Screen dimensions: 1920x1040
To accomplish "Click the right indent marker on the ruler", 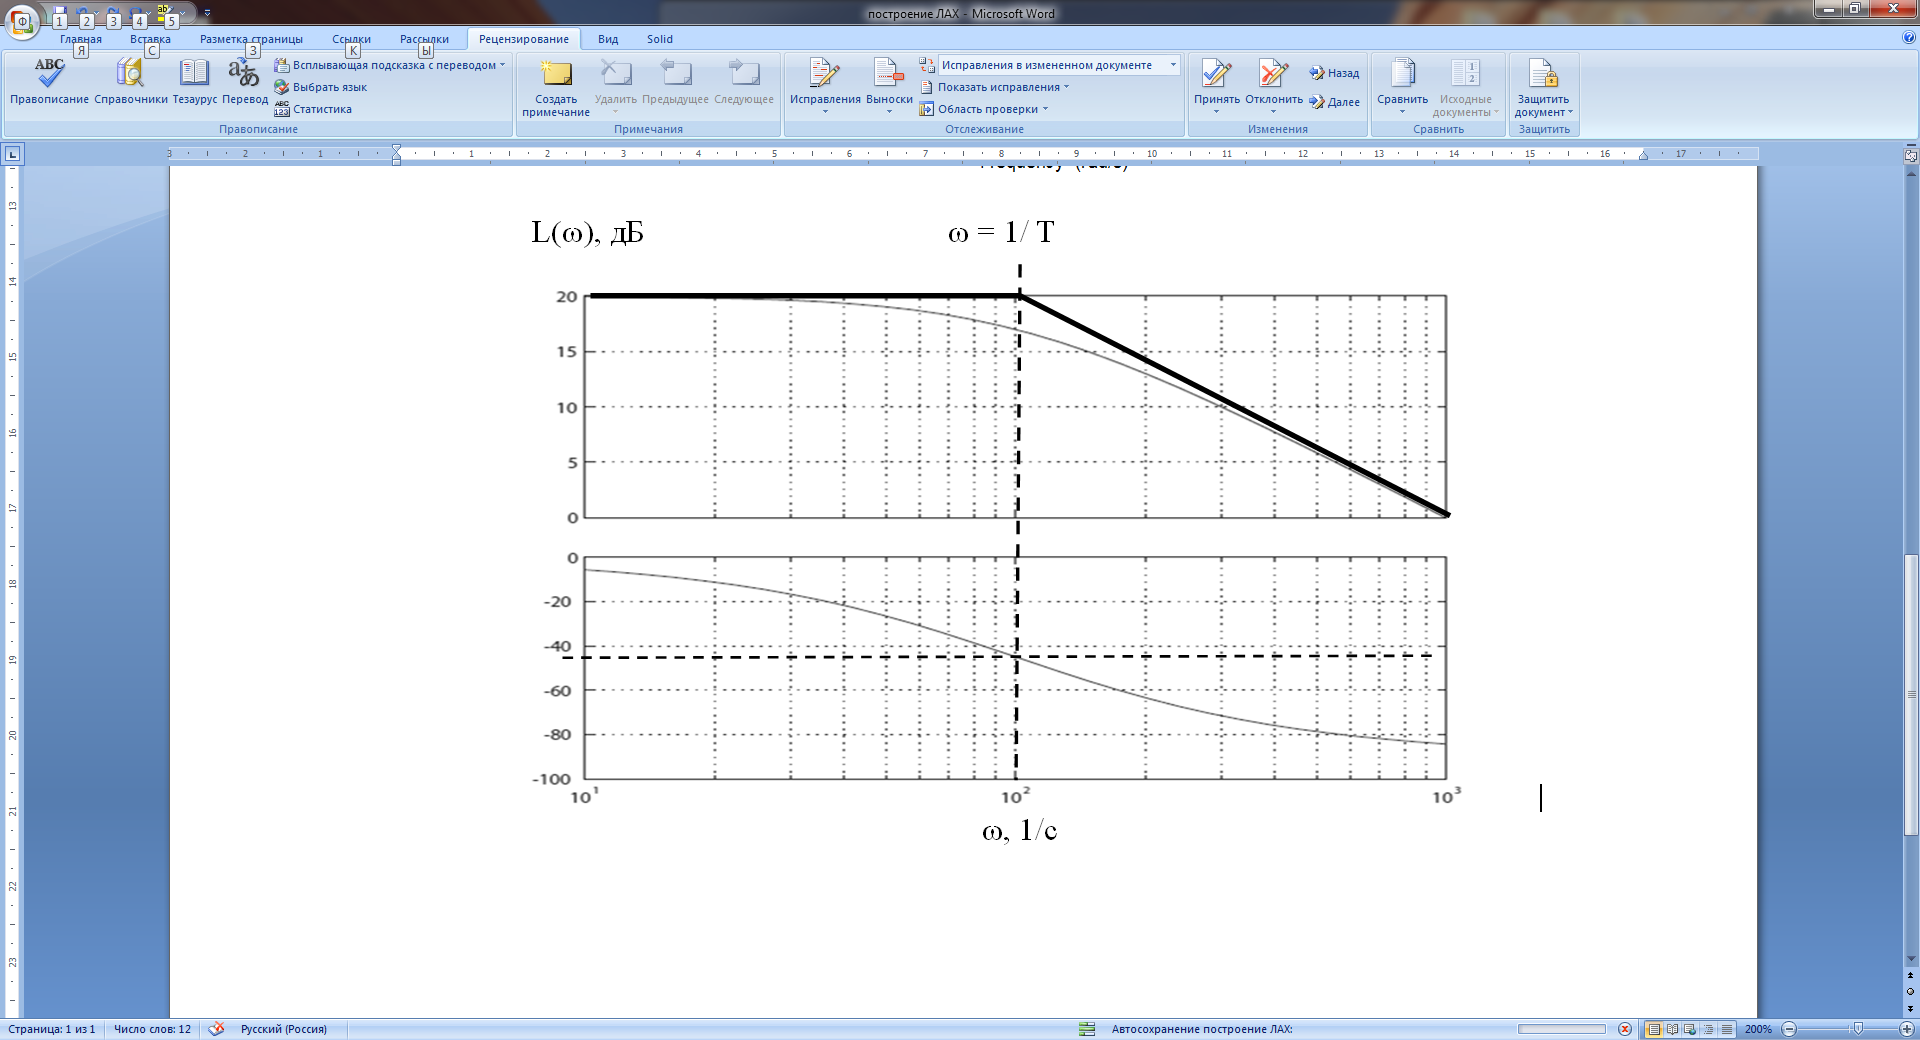I will (x=1643, y=156).
